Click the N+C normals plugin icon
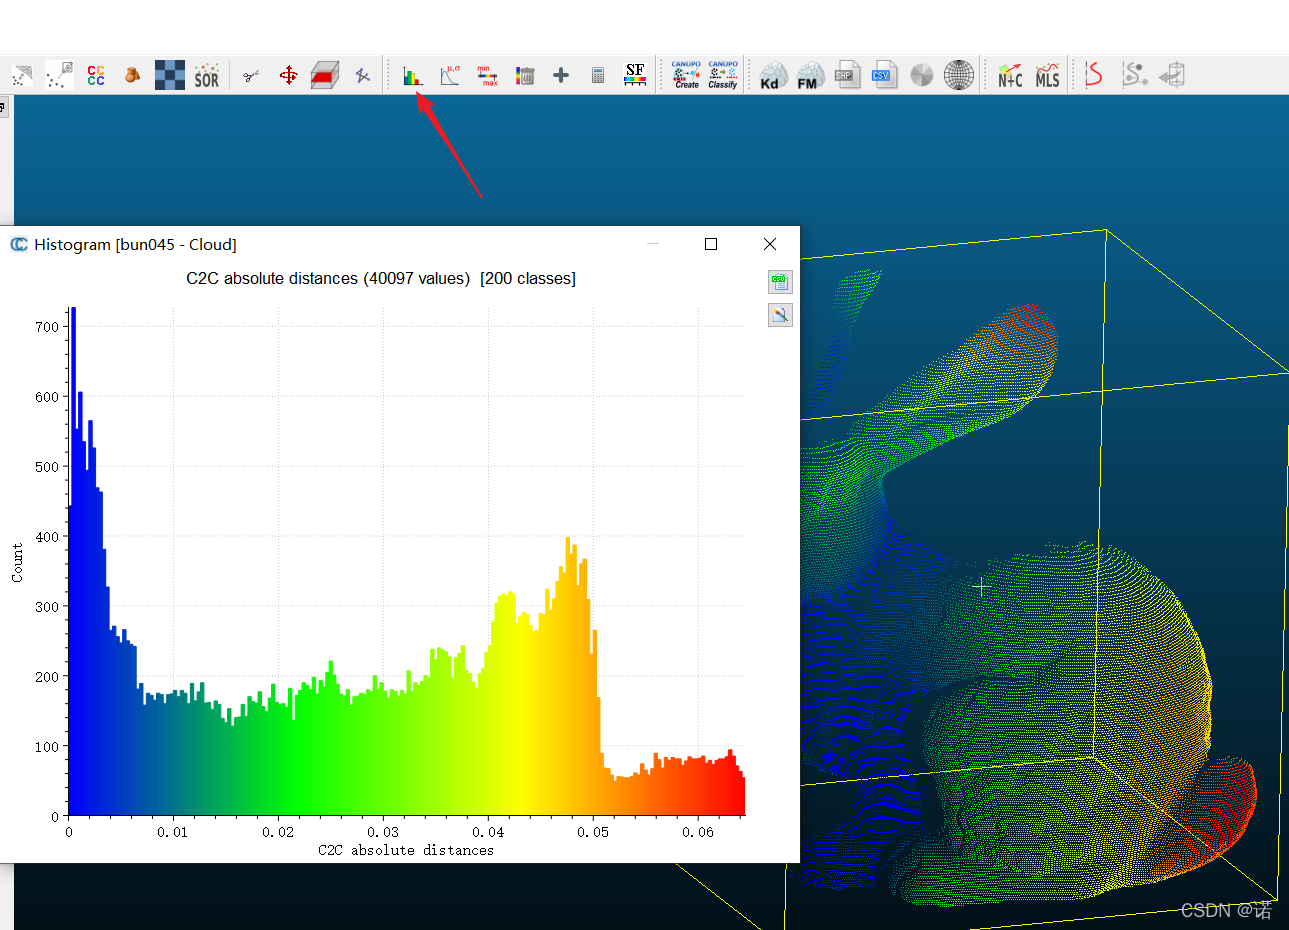 pyautogui.click(x=1010, y=74)
